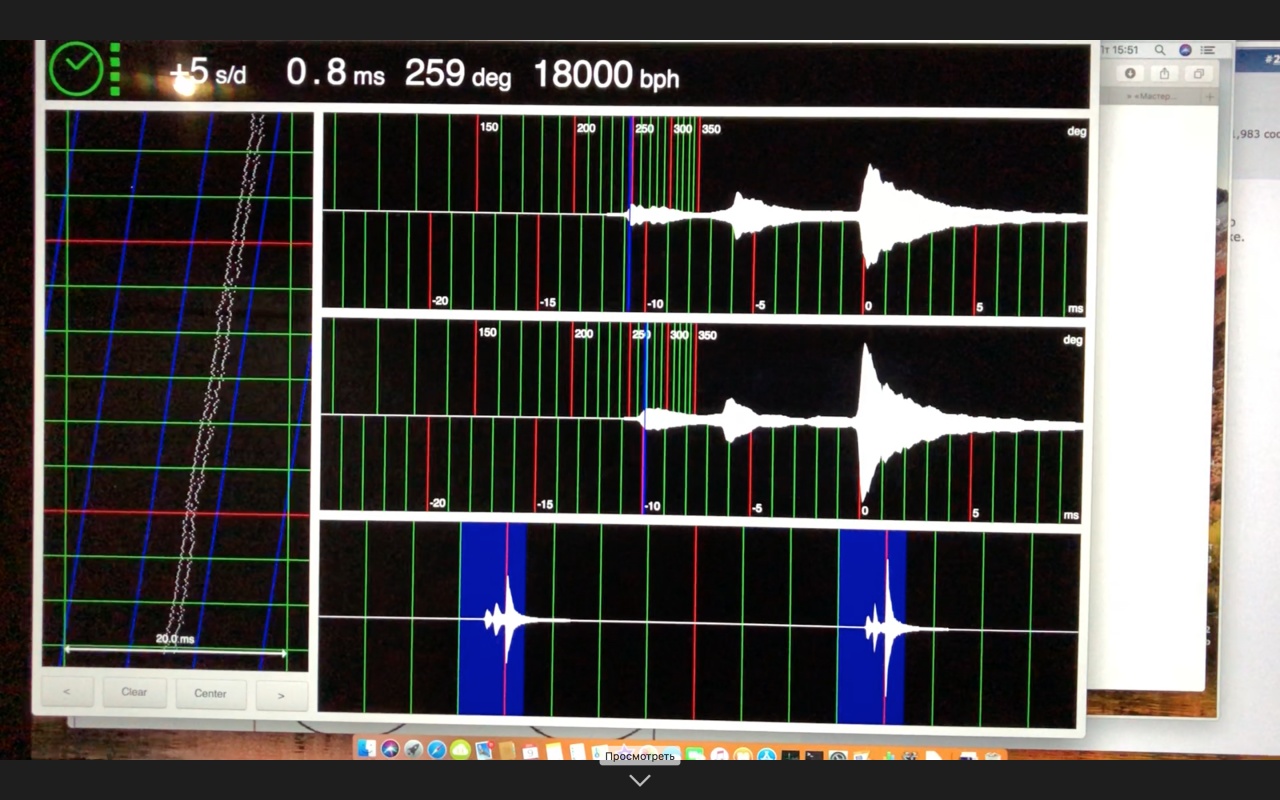Show Safari's tab overview button
The height and width of the screenshot is (800, 1280).
1197,73
